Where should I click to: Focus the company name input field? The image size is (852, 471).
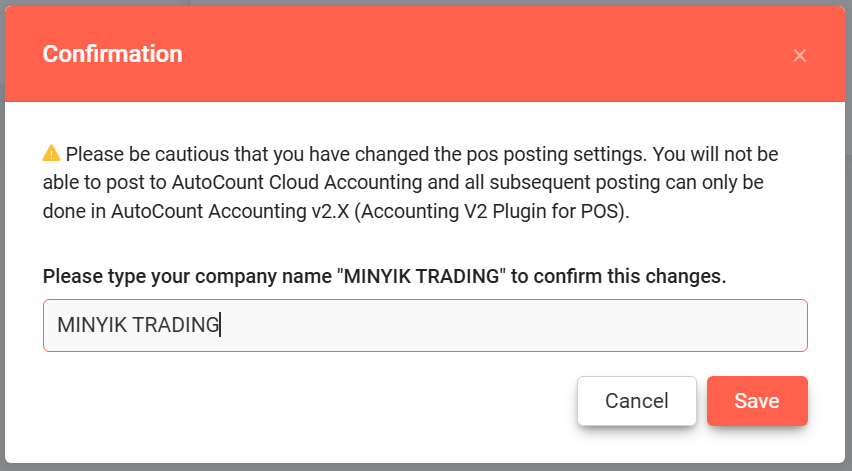coord(425,325)
